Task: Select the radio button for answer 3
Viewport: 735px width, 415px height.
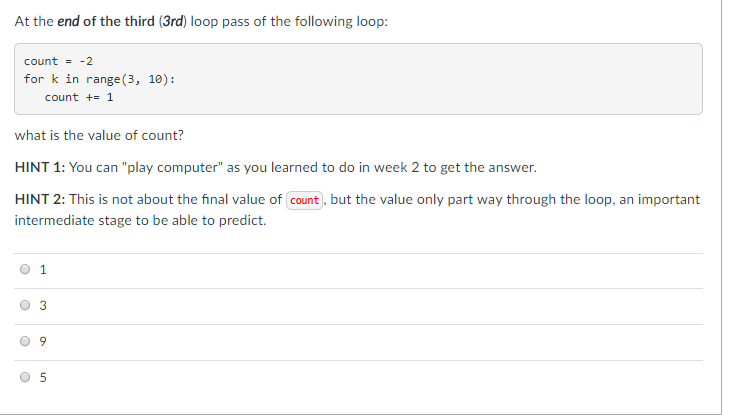Action: click(25, 305)
